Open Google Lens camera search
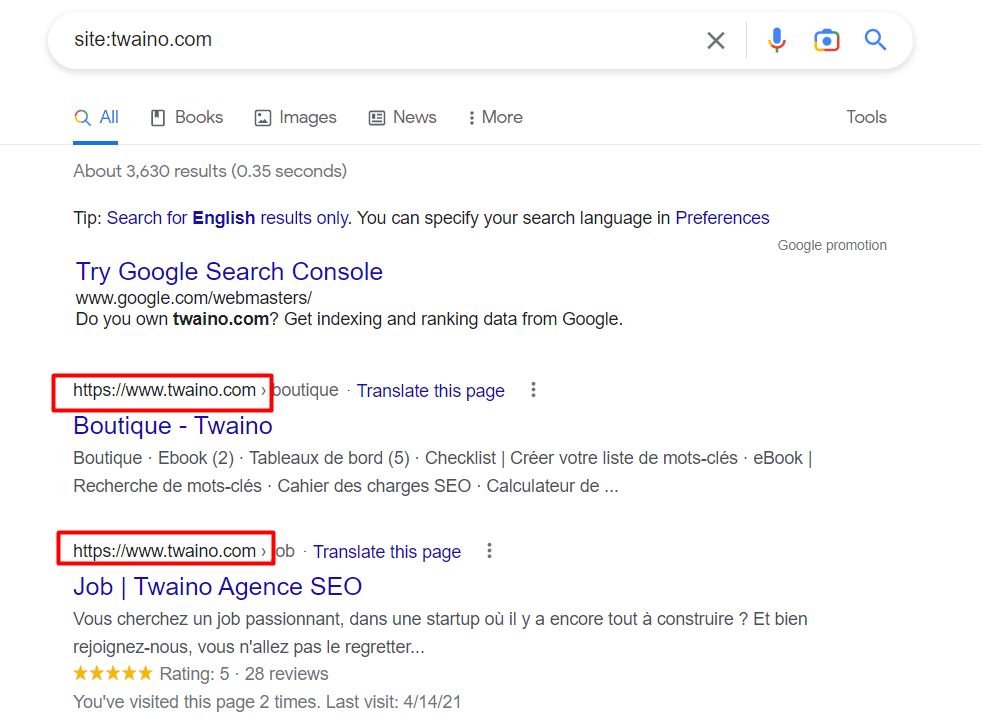This screenshot has width=981, height=721. point(827,40)
